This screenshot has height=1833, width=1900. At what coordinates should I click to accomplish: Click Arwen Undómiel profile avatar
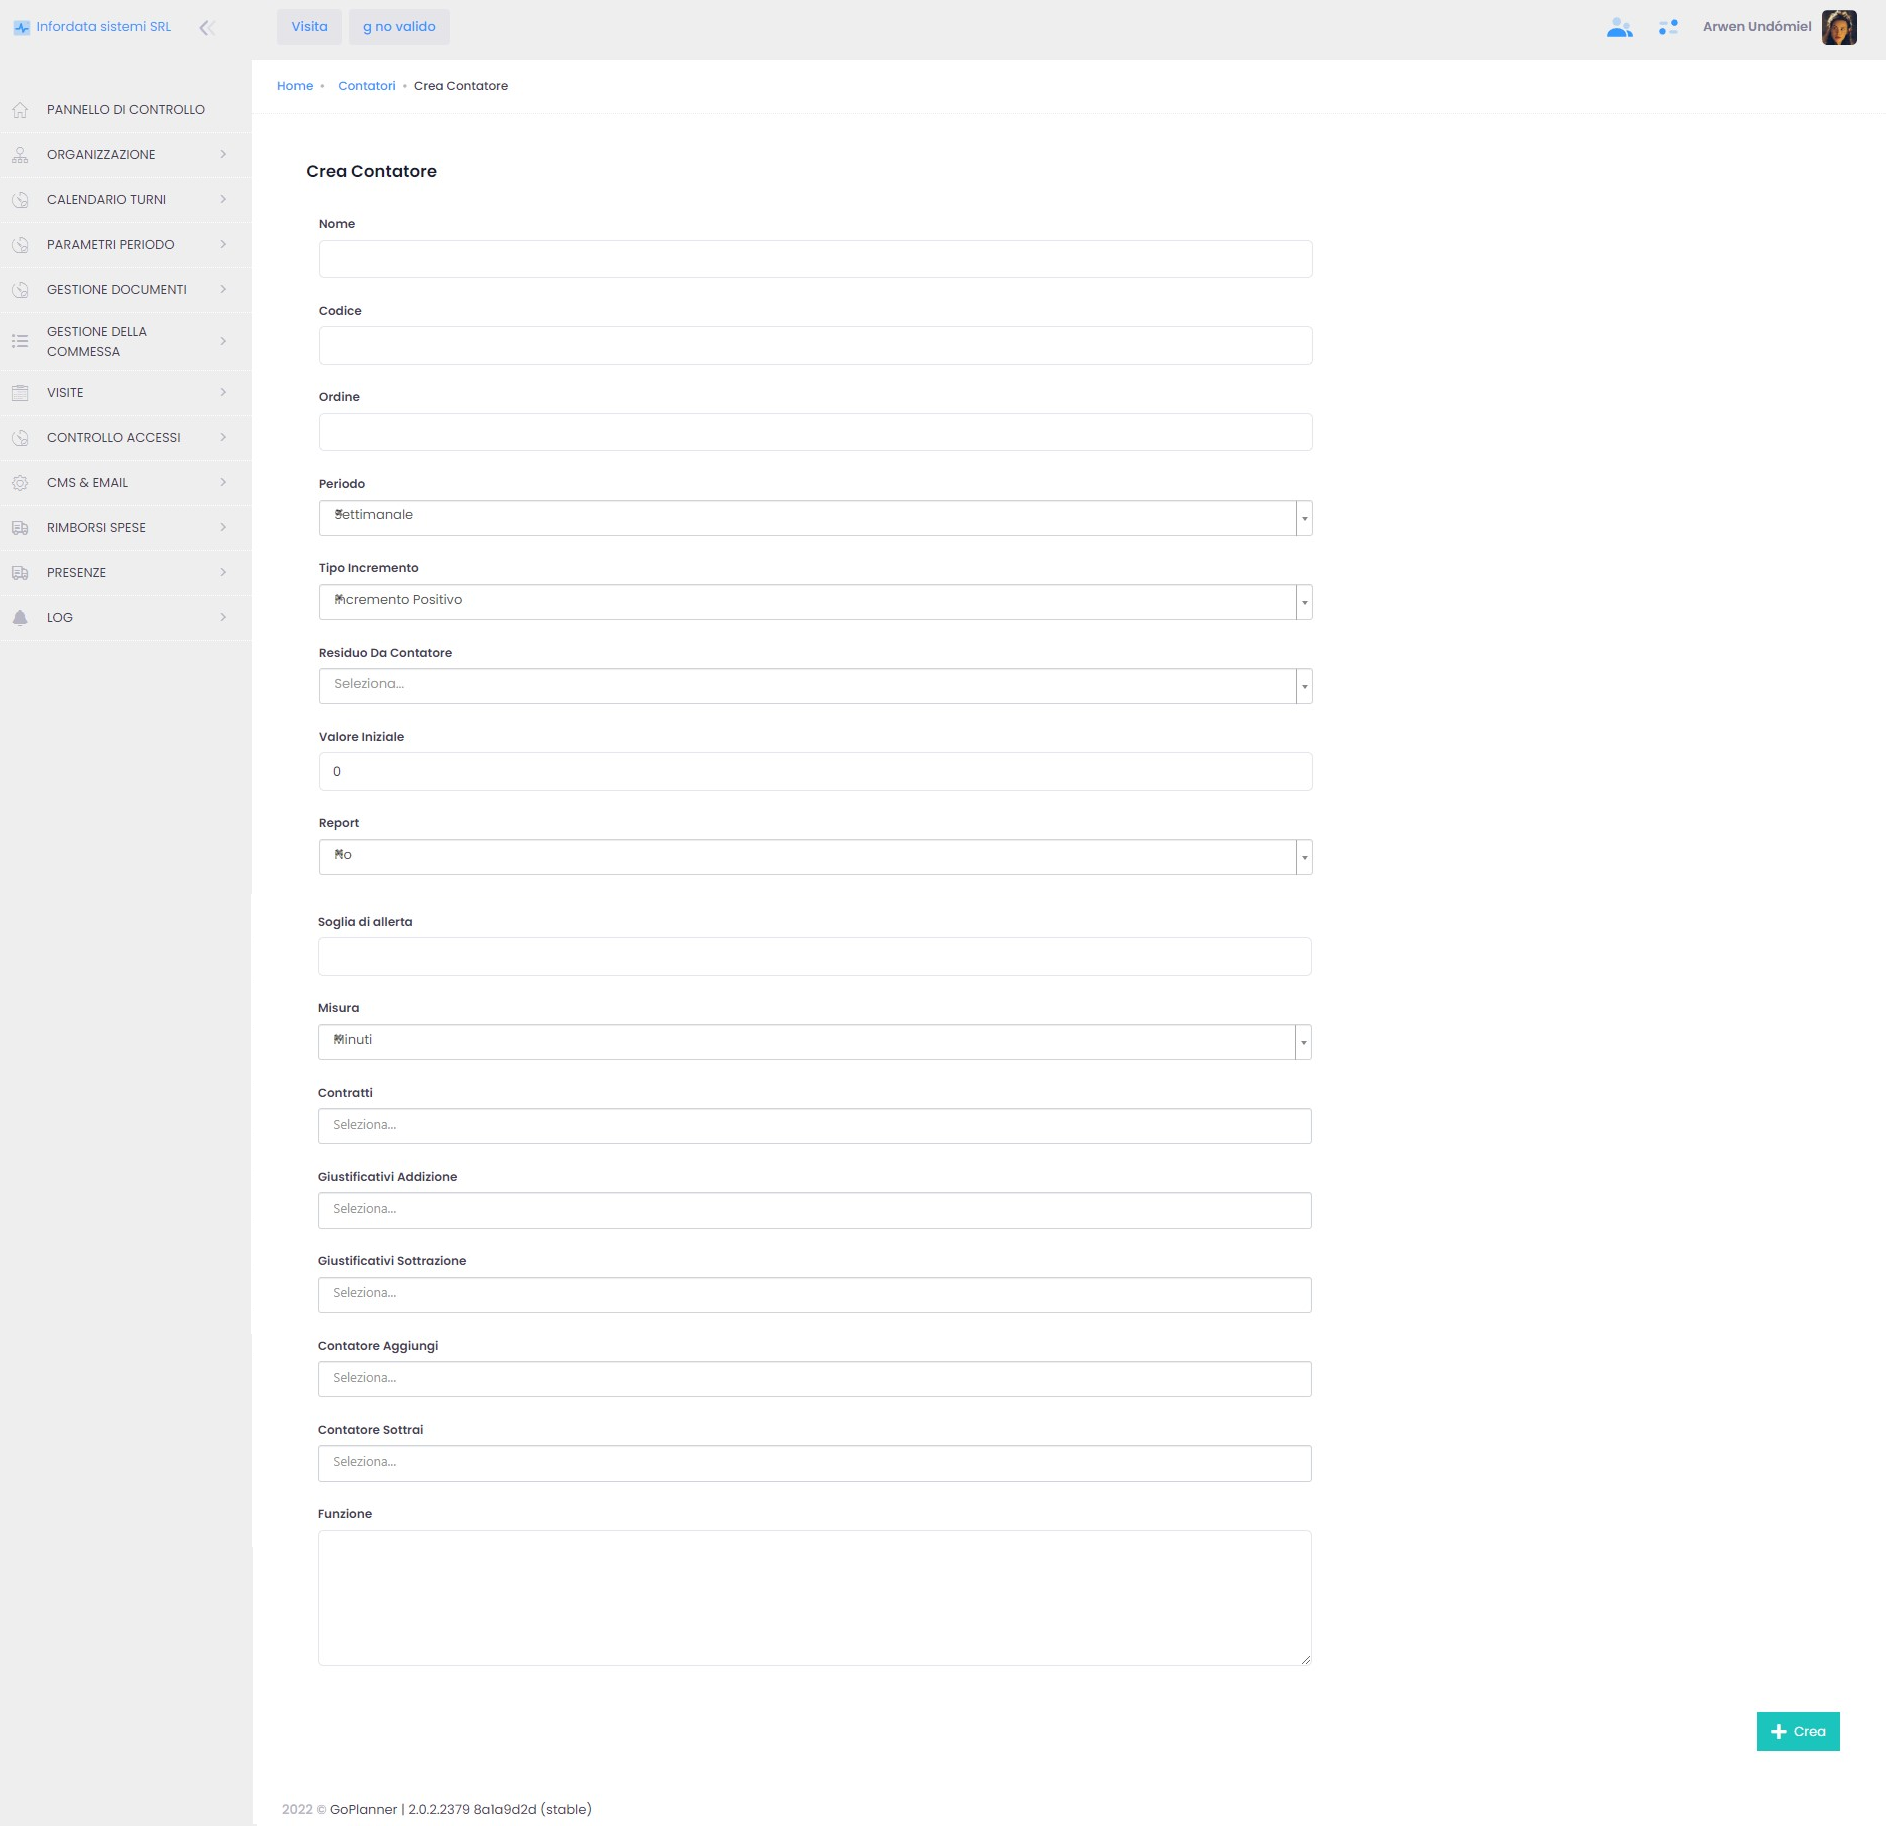(x=1838, y=28)
